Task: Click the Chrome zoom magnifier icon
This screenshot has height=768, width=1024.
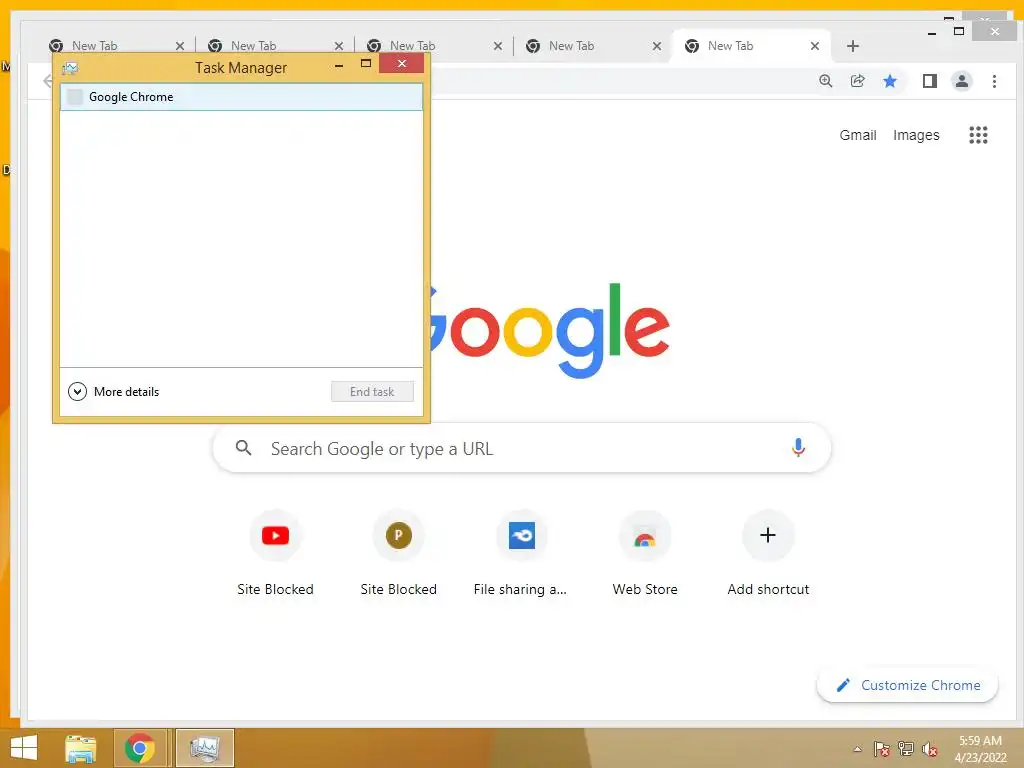Action: click(825, 81)
